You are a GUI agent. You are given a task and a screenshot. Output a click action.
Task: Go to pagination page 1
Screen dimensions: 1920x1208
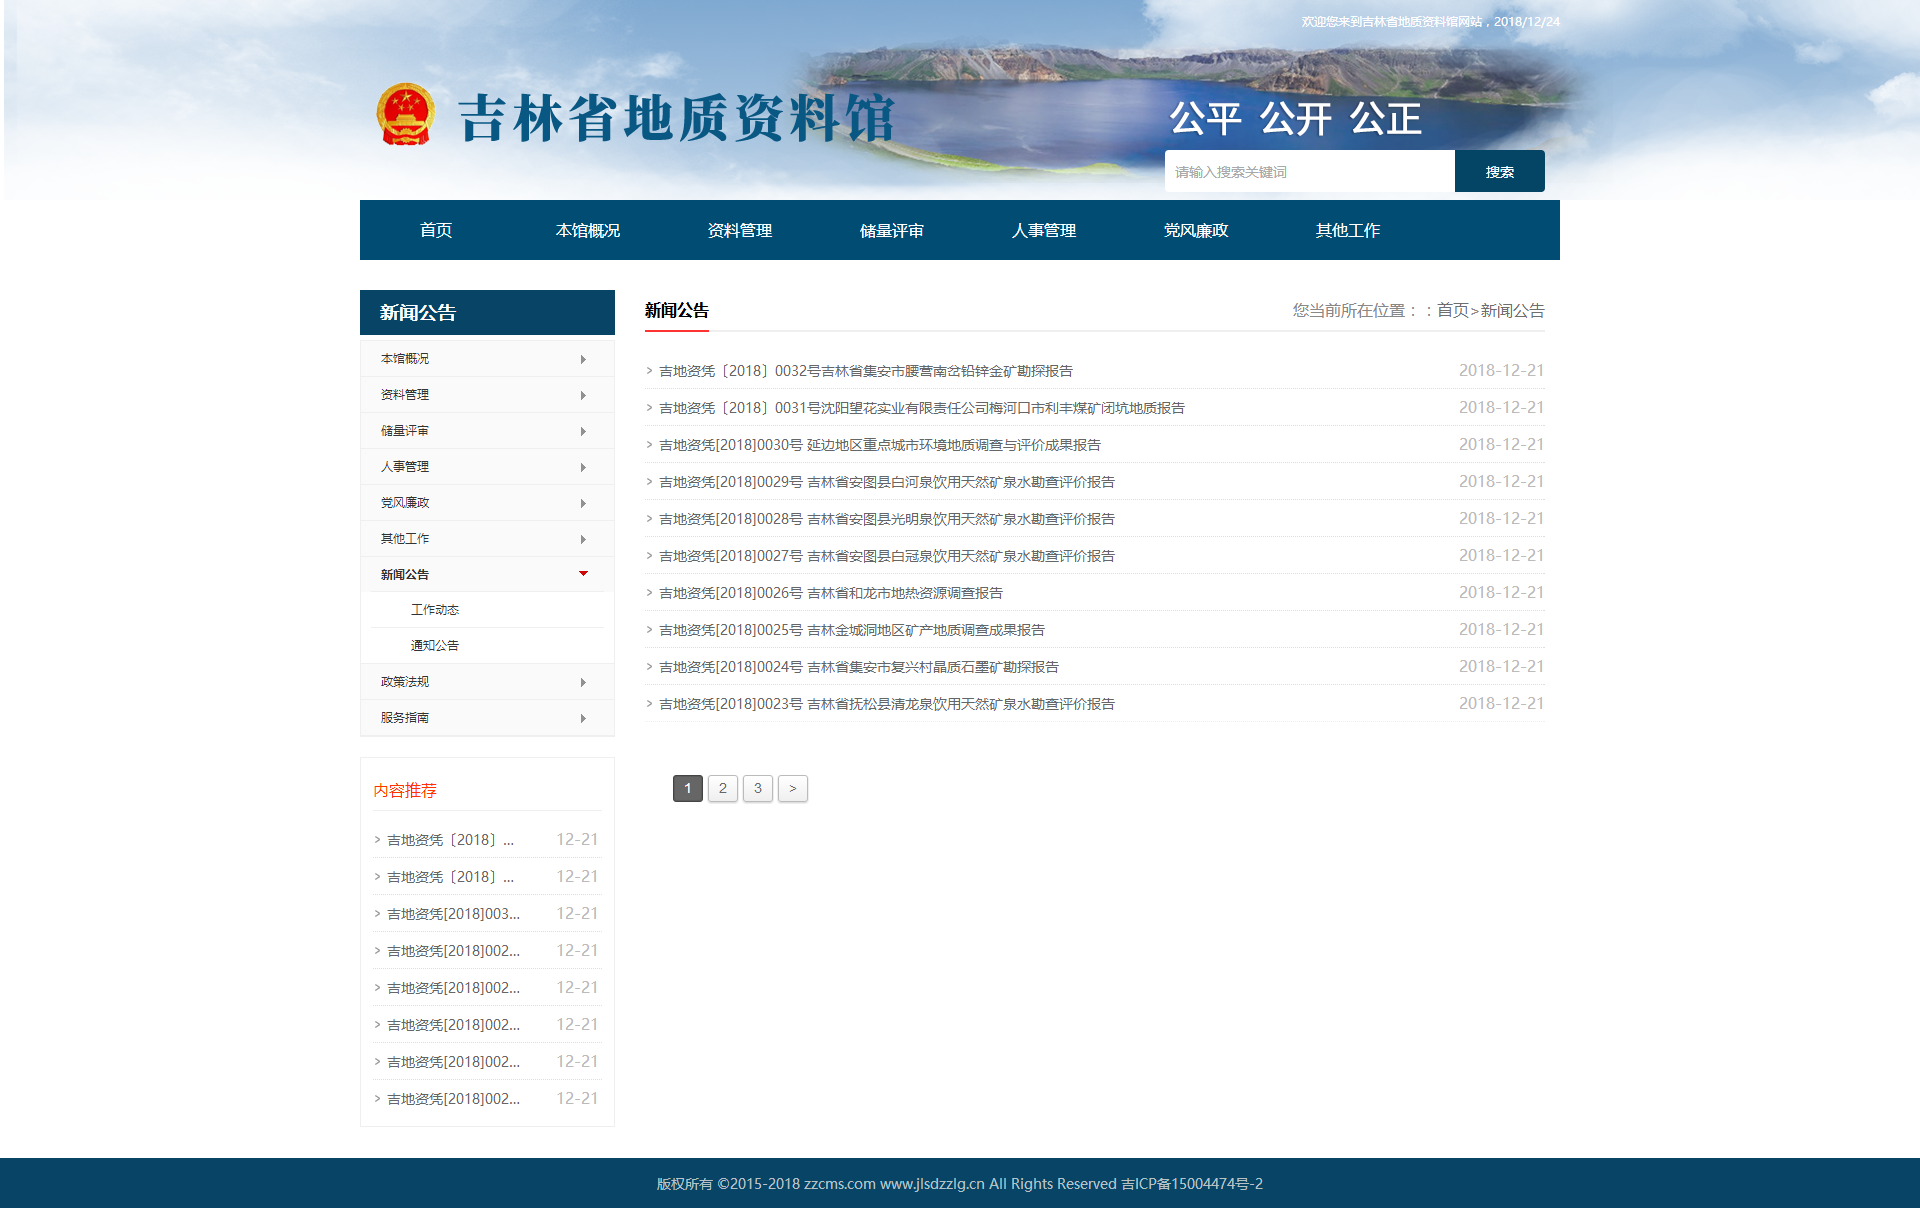click(x=688, y=788)
